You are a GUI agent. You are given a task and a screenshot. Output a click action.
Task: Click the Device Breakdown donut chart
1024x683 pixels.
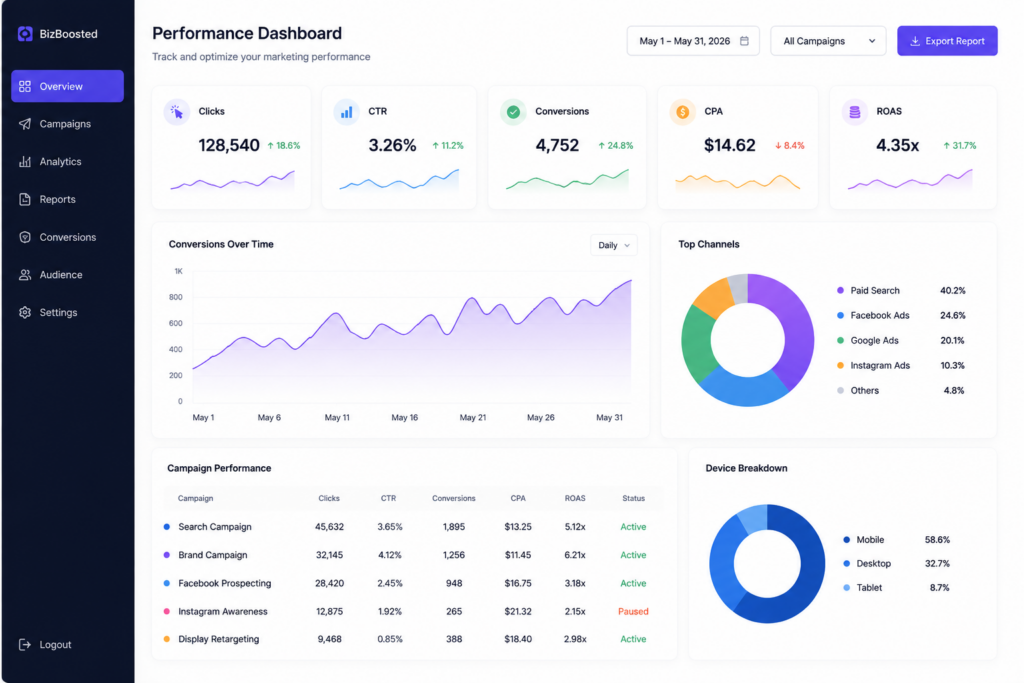click(767, 564)
